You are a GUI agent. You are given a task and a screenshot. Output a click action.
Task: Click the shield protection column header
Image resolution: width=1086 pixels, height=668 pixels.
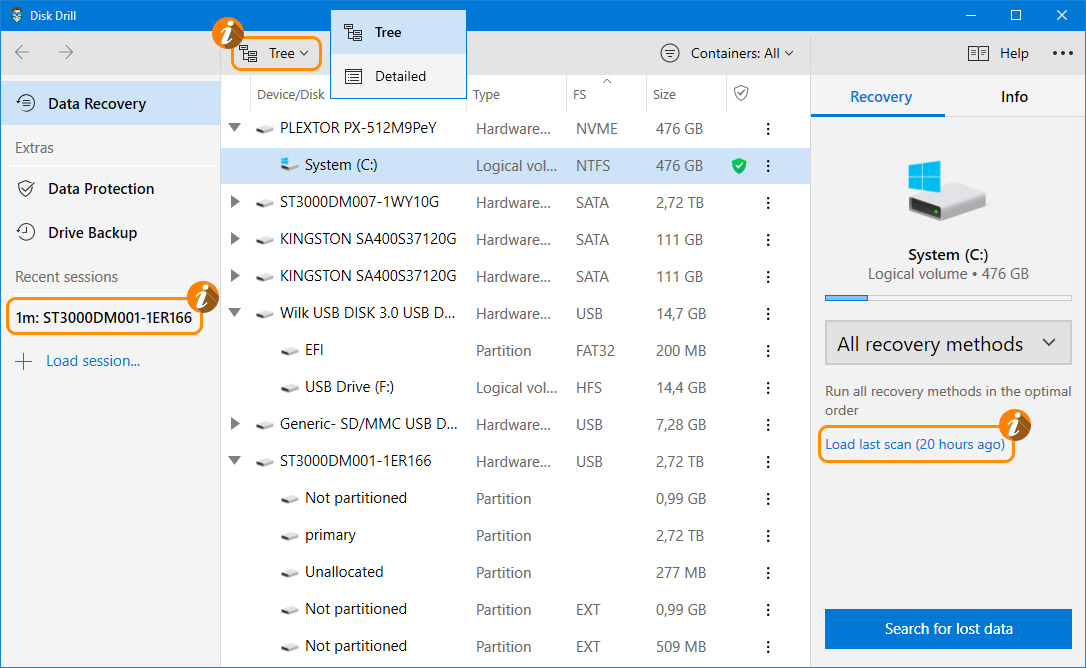(x=741, y=94)
